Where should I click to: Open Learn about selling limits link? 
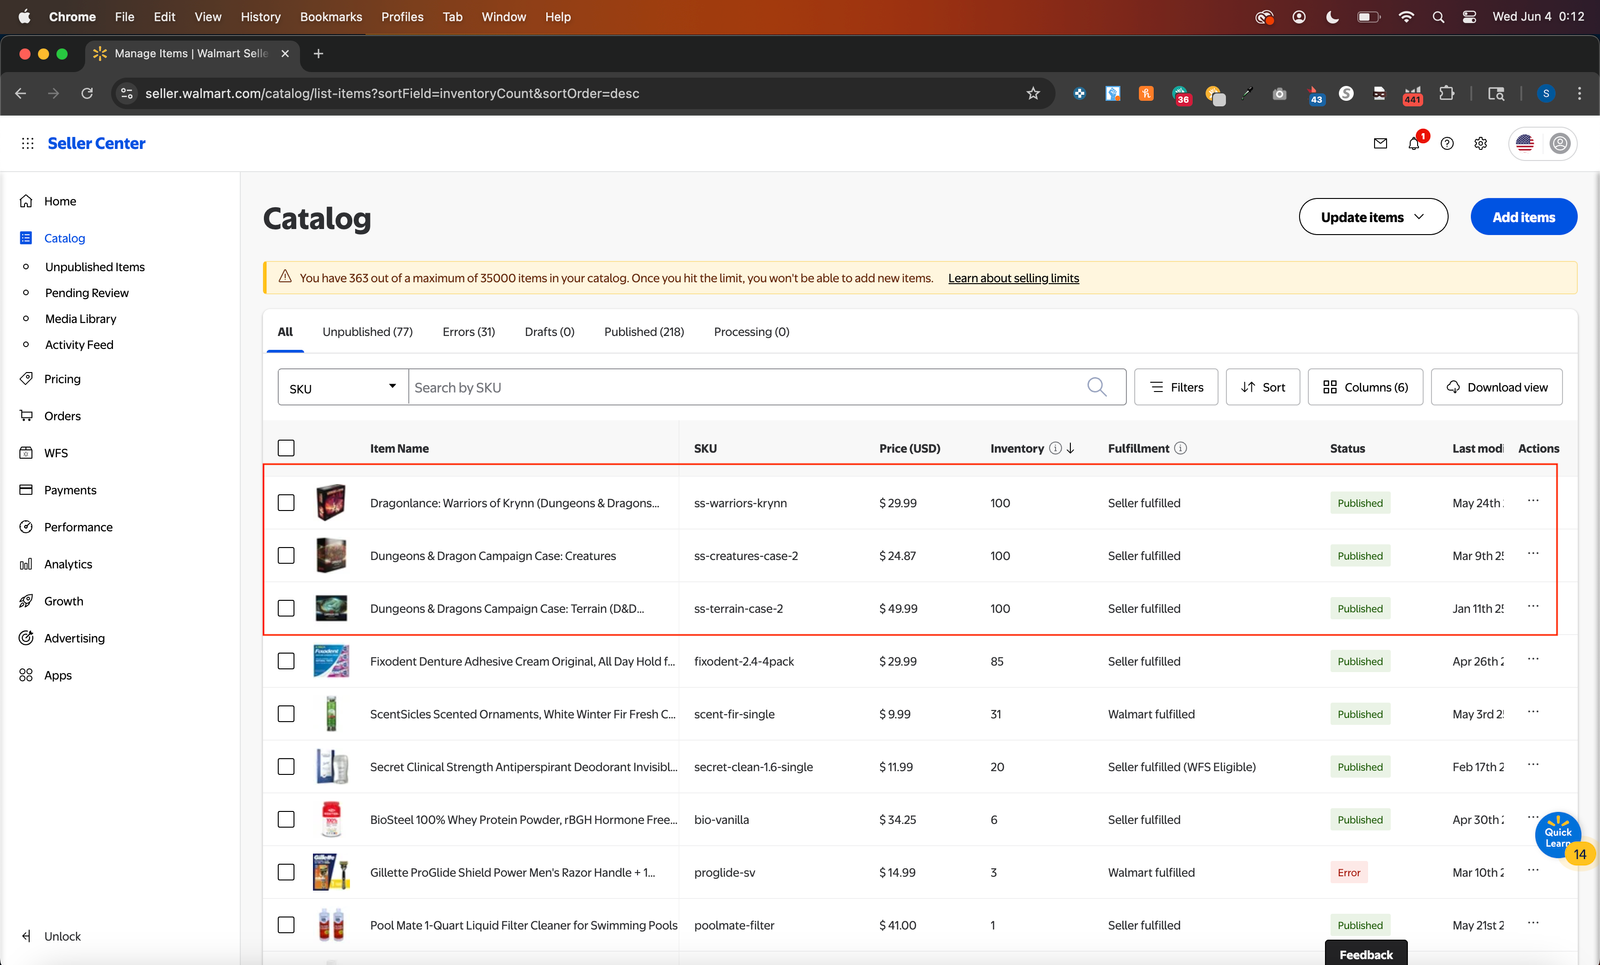(1013, 278)
